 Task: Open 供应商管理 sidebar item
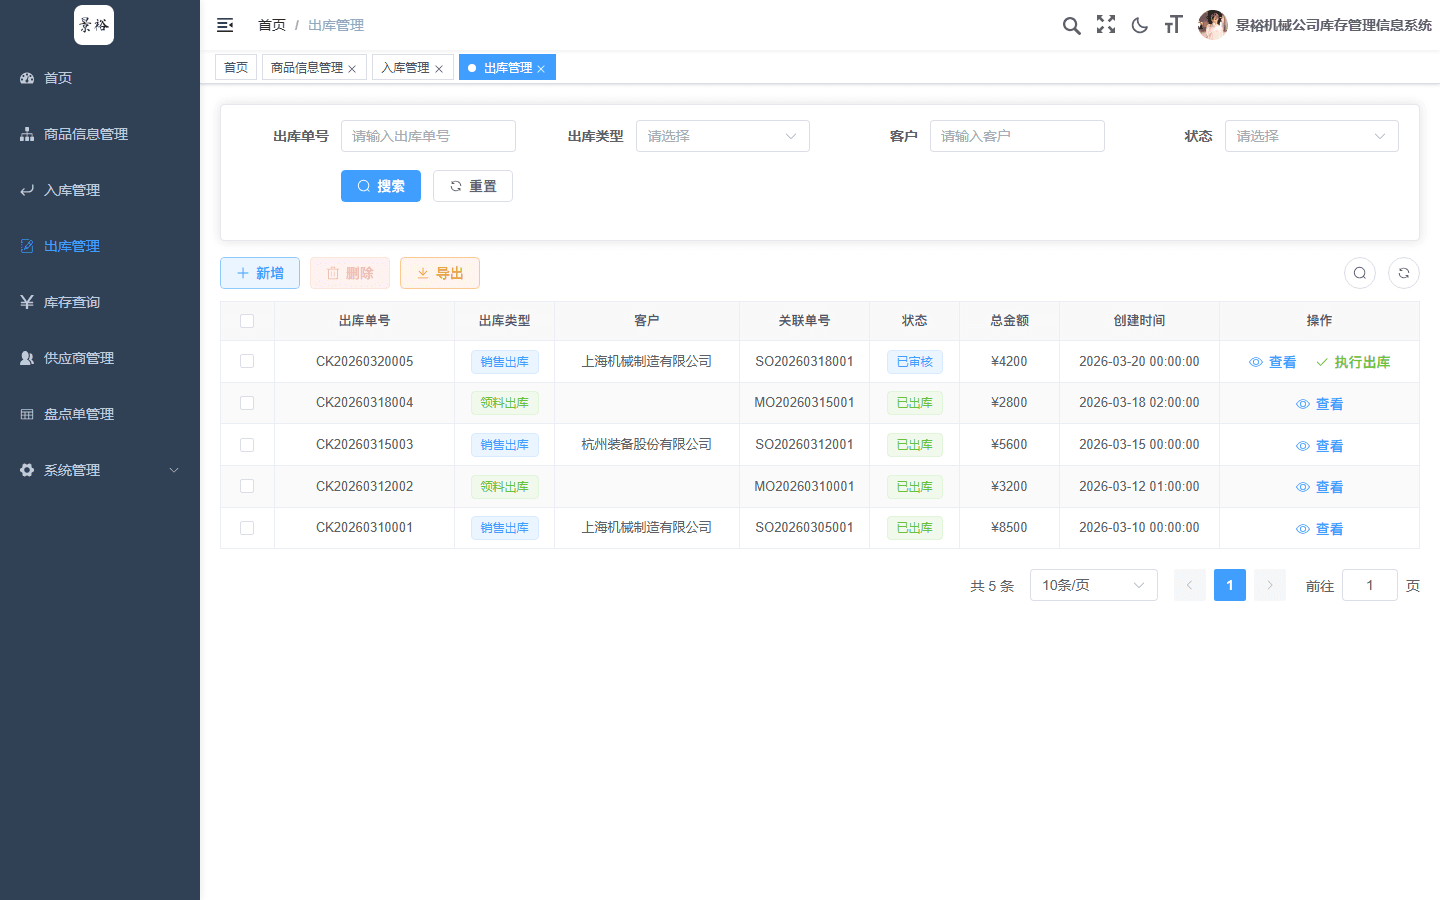(x=100, y=358)
